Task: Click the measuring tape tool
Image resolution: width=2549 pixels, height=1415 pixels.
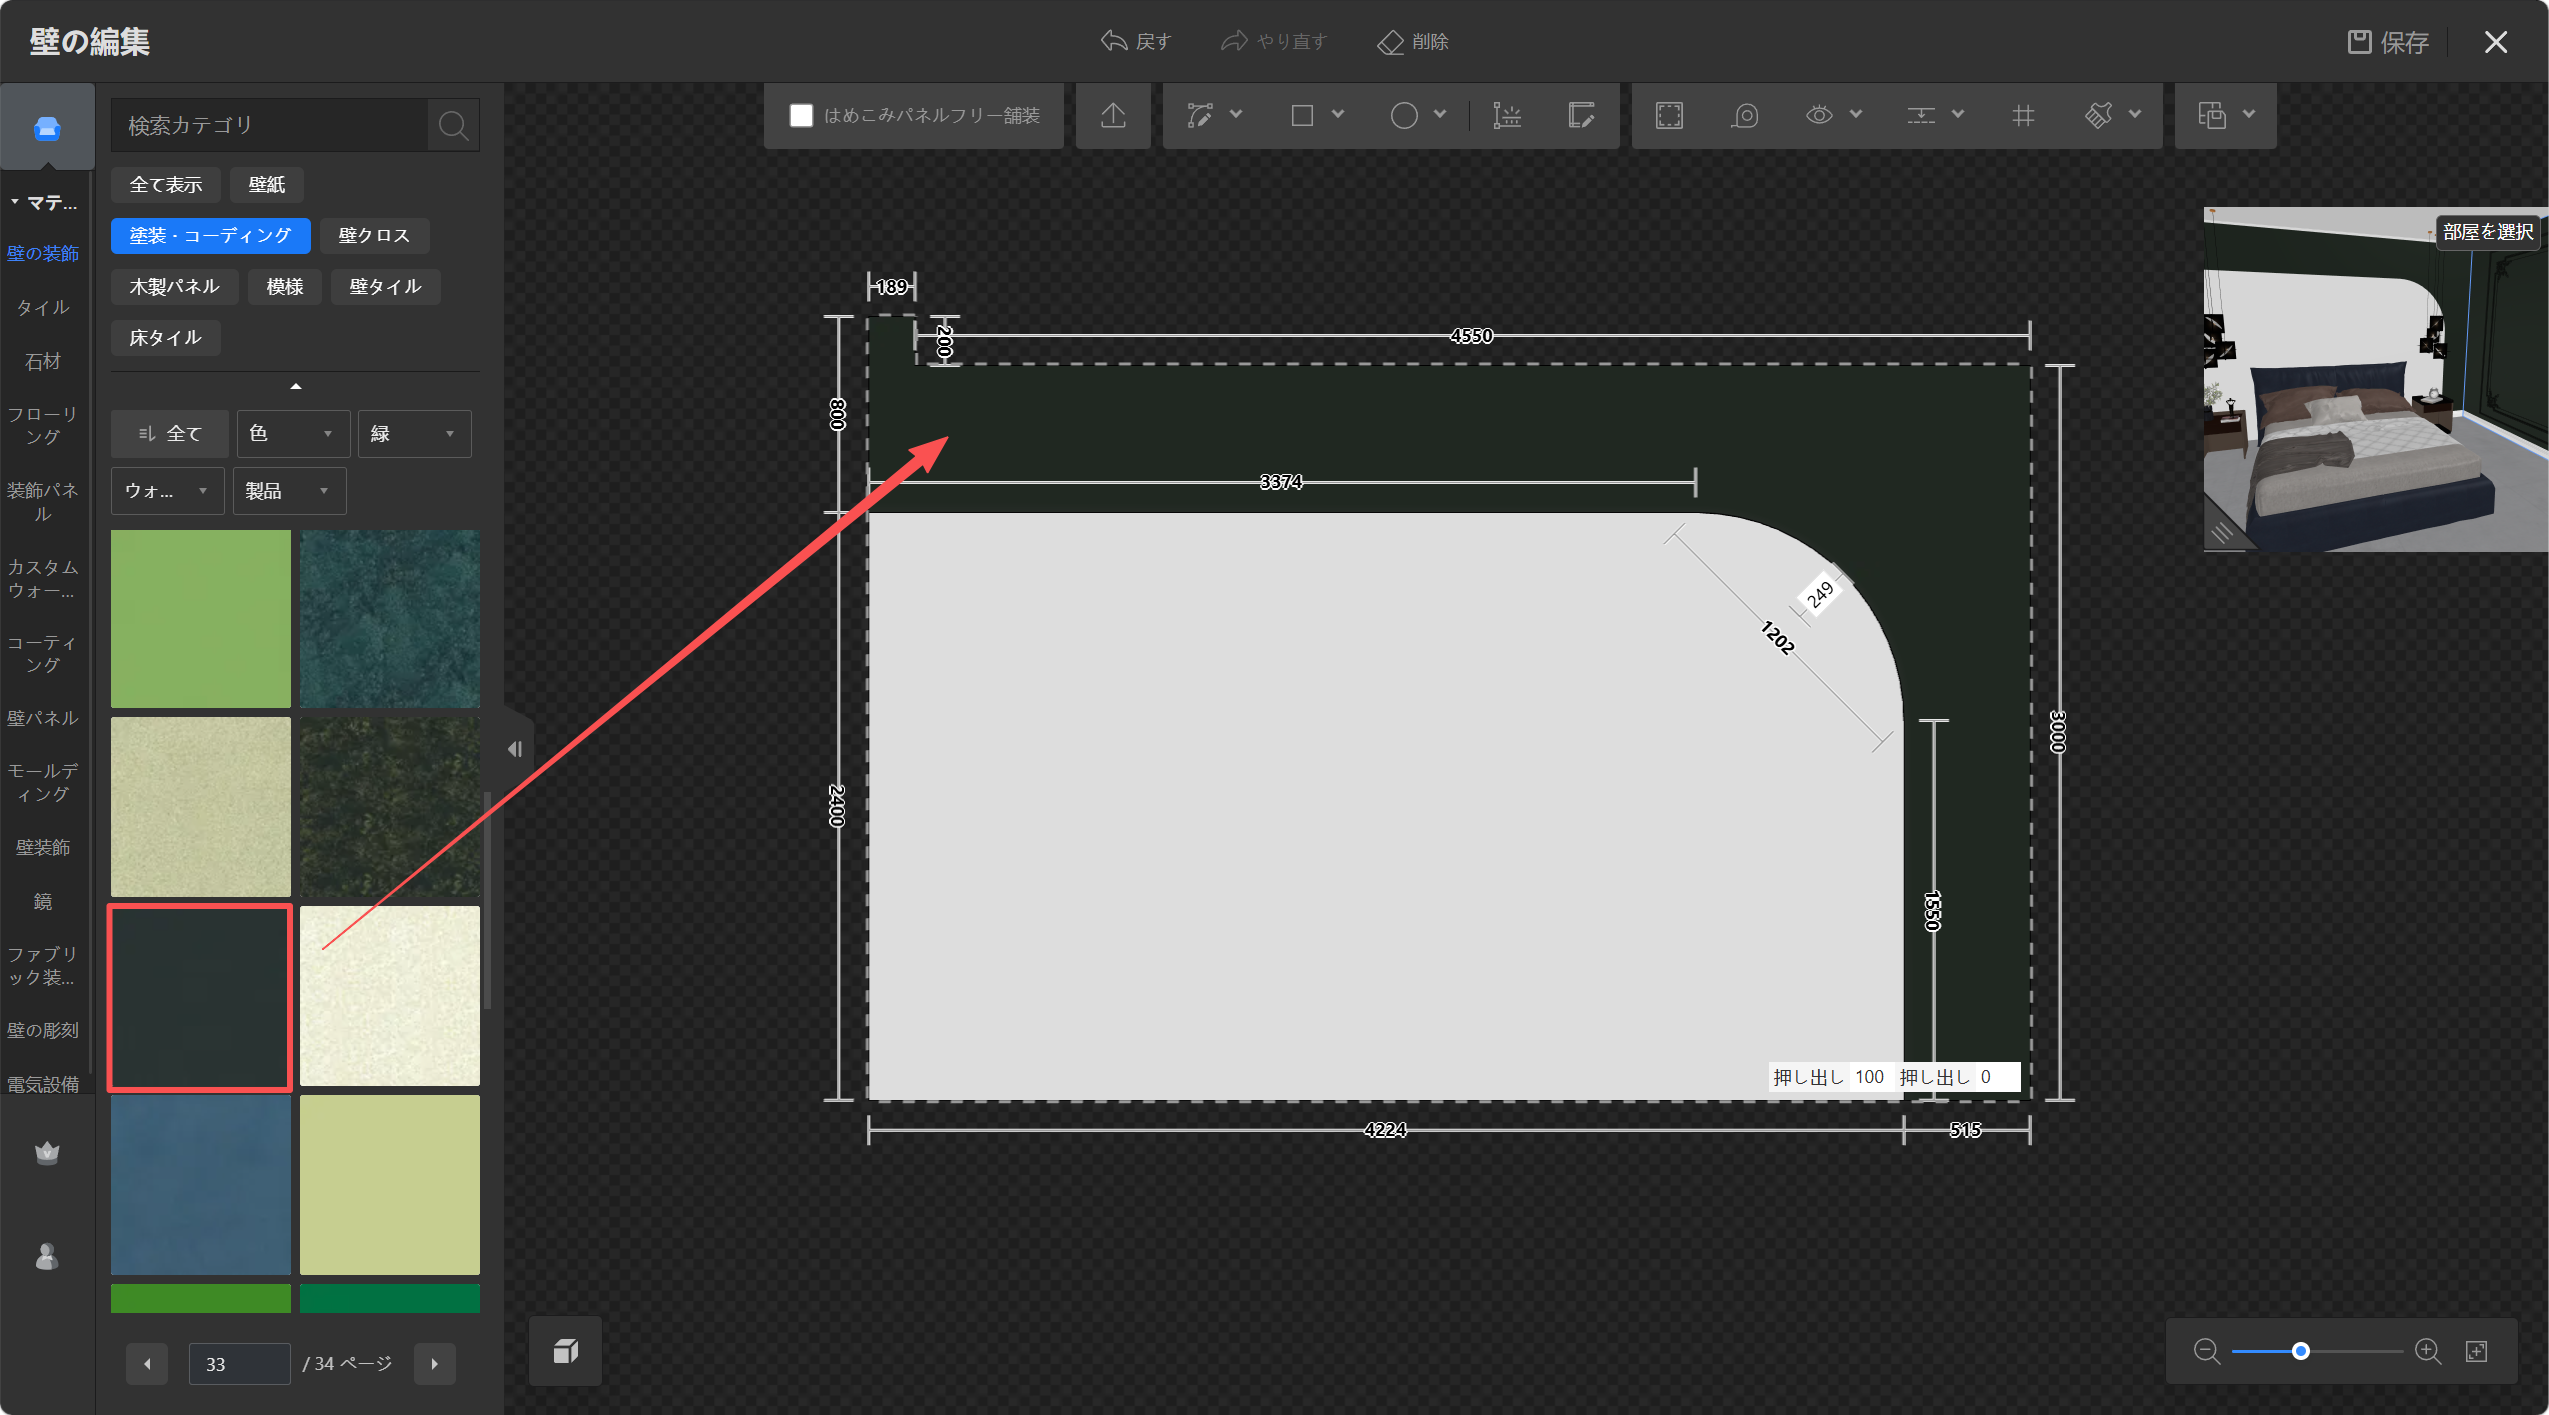Action: [1745, 116]
